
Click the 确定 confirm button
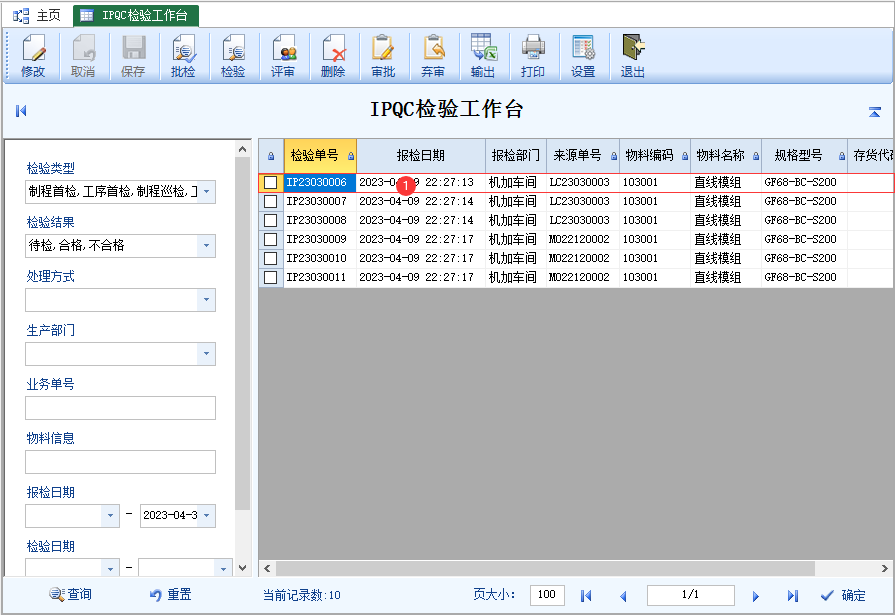point(843,596)
